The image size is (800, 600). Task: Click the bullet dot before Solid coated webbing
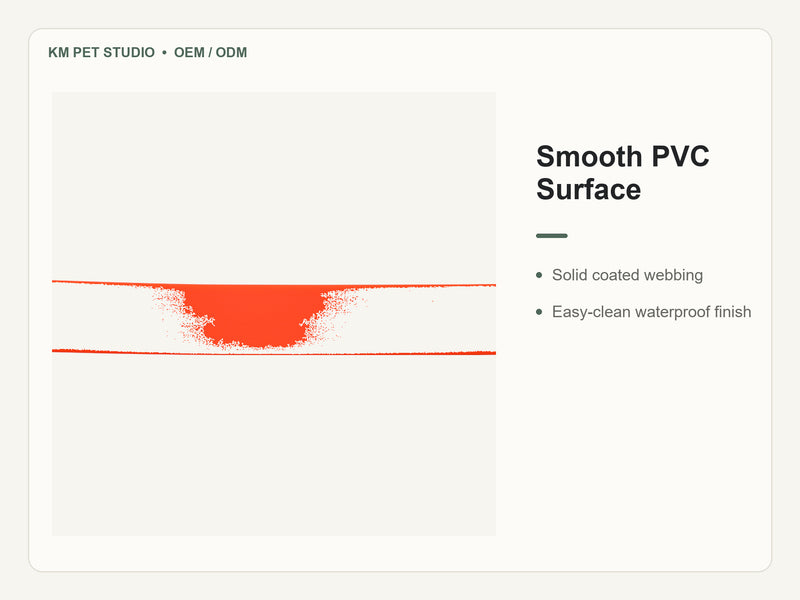click(539, 275)
